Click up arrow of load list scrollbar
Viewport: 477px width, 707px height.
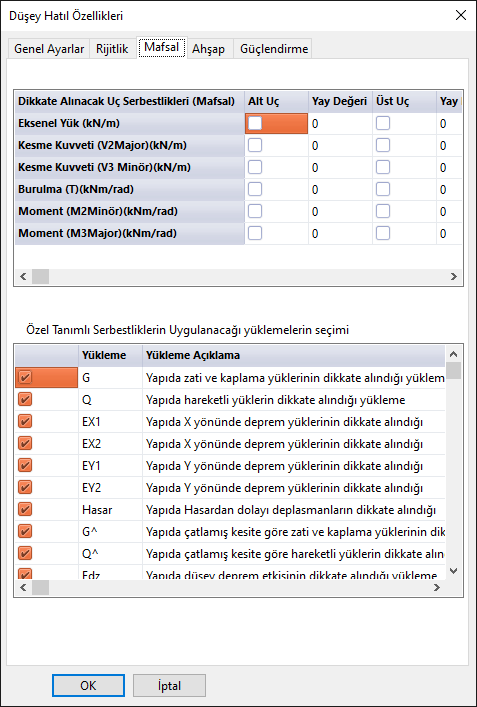tap(454, 354)
